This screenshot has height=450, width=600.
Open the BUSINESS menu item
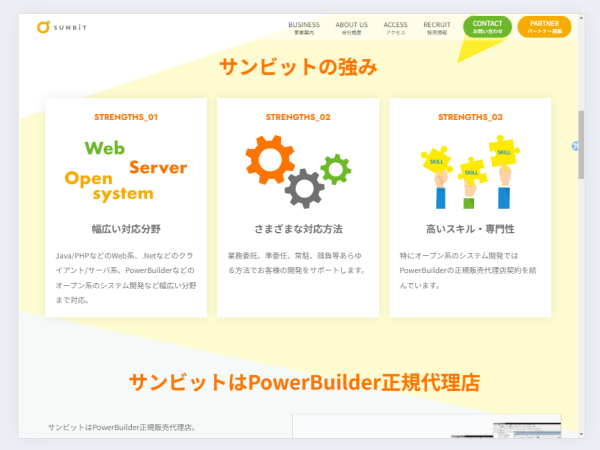[x=304, y=28]
